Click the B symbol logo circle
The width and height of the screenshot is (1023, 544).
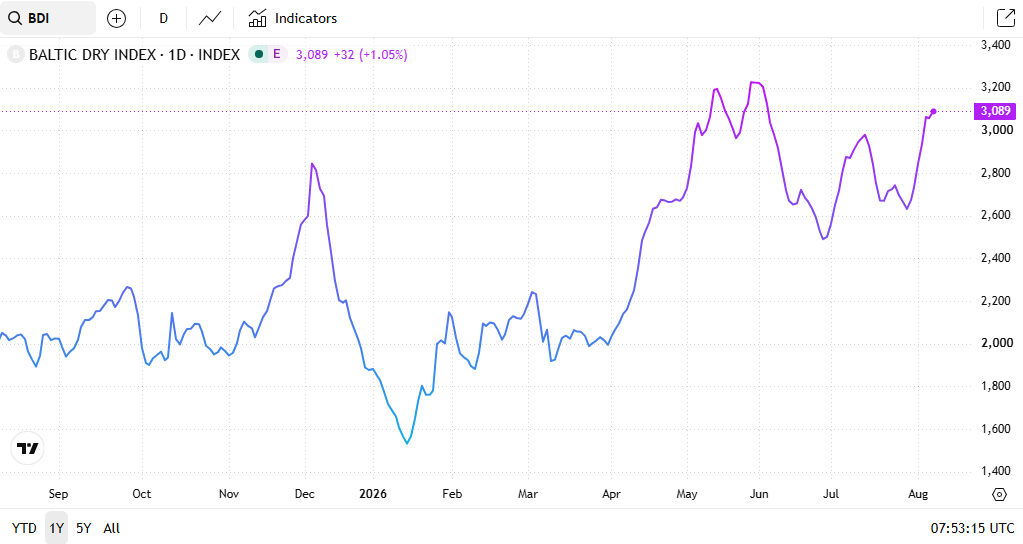tap(16, 55)
